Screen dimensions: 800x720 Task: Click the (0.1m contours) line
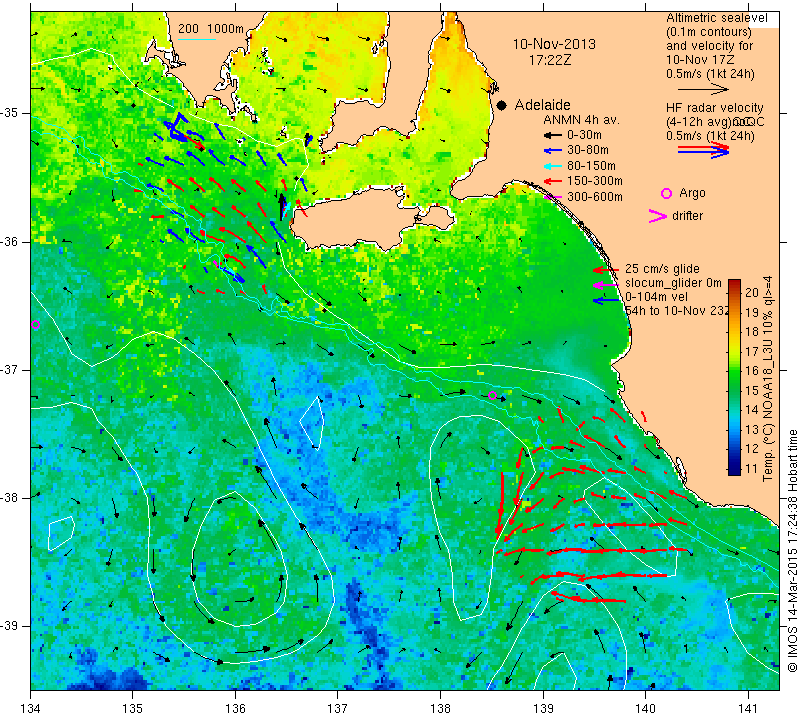pos(709,32)
